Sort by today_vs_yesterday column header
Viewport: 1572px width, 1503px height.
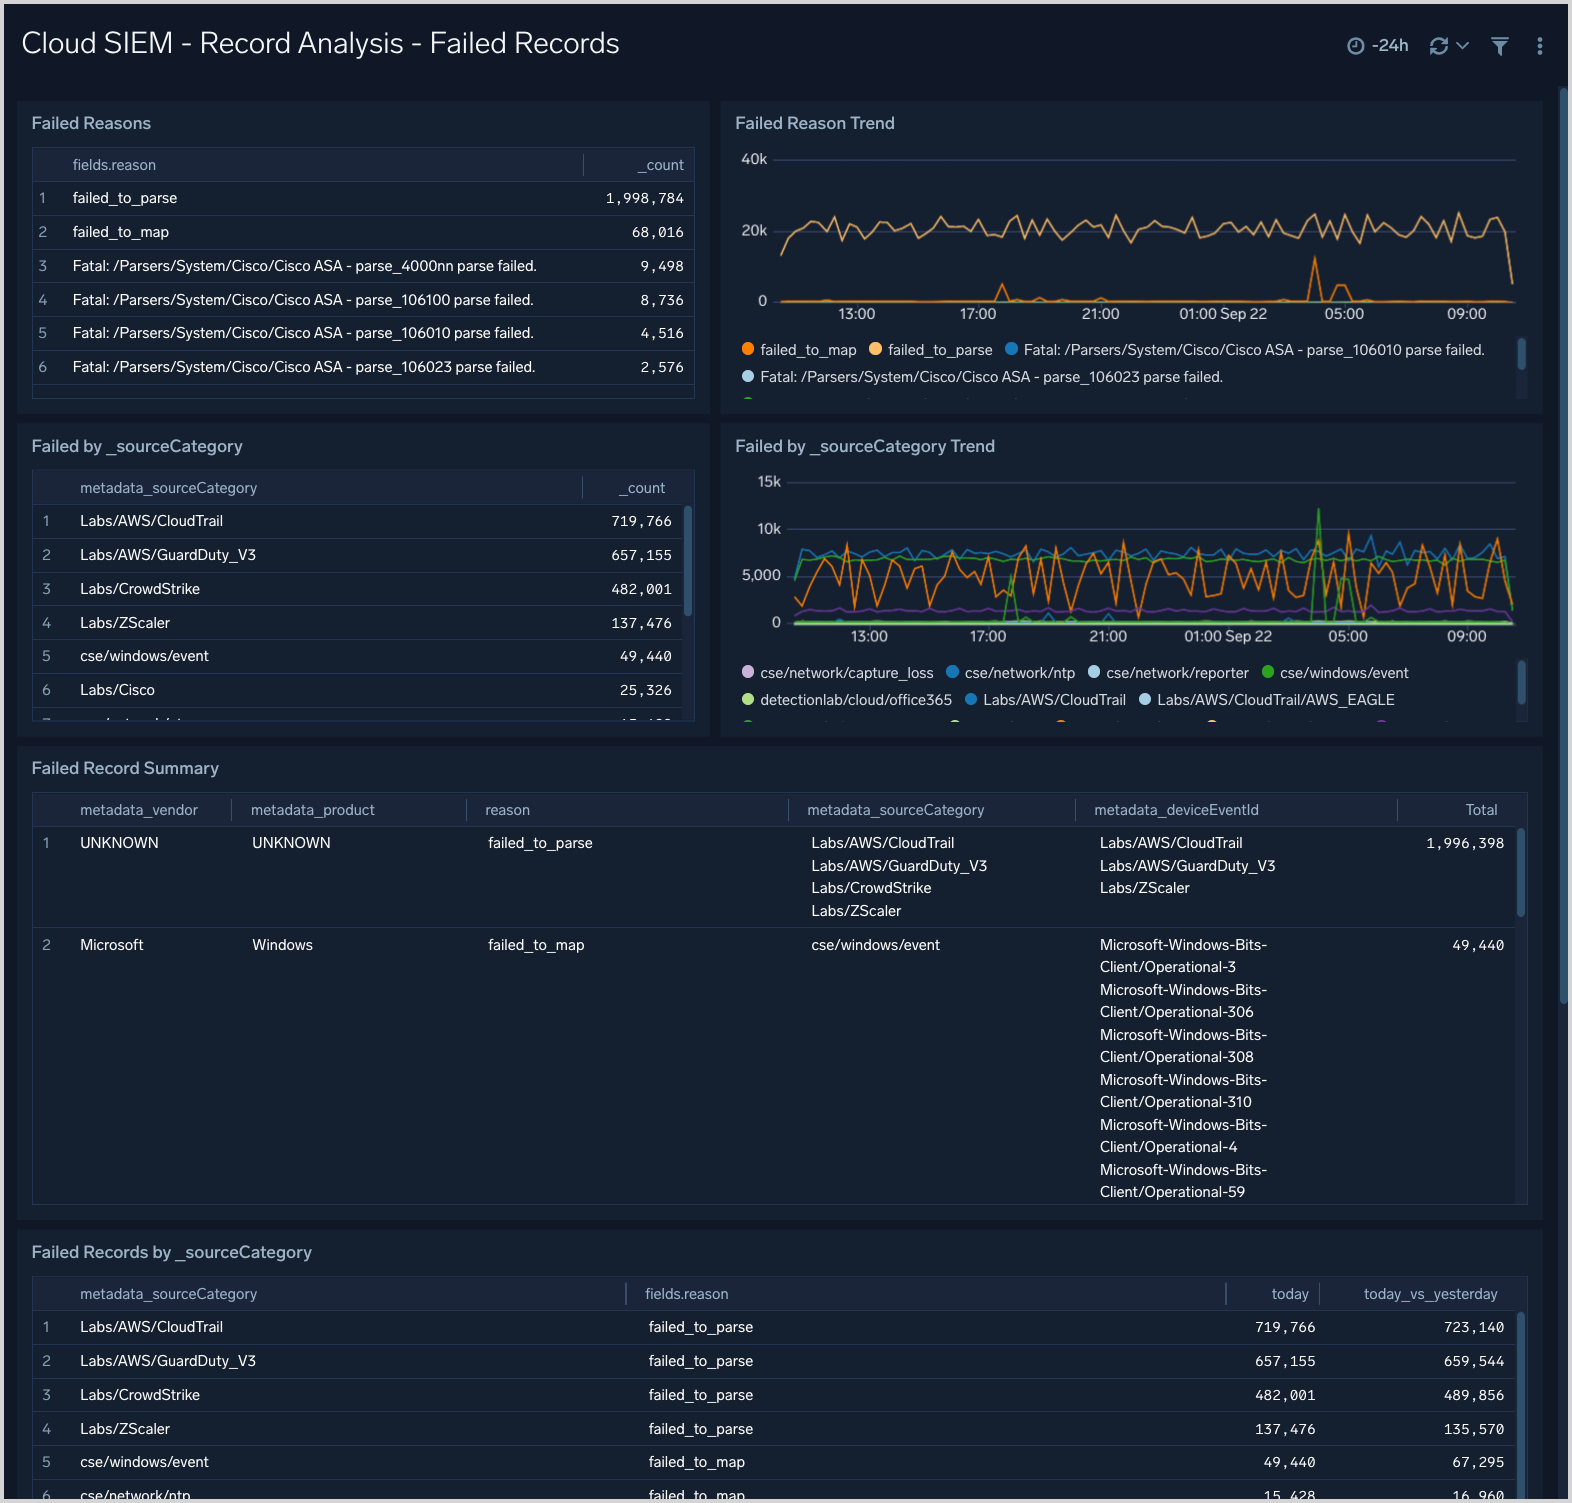(x=1430, y=1294)
